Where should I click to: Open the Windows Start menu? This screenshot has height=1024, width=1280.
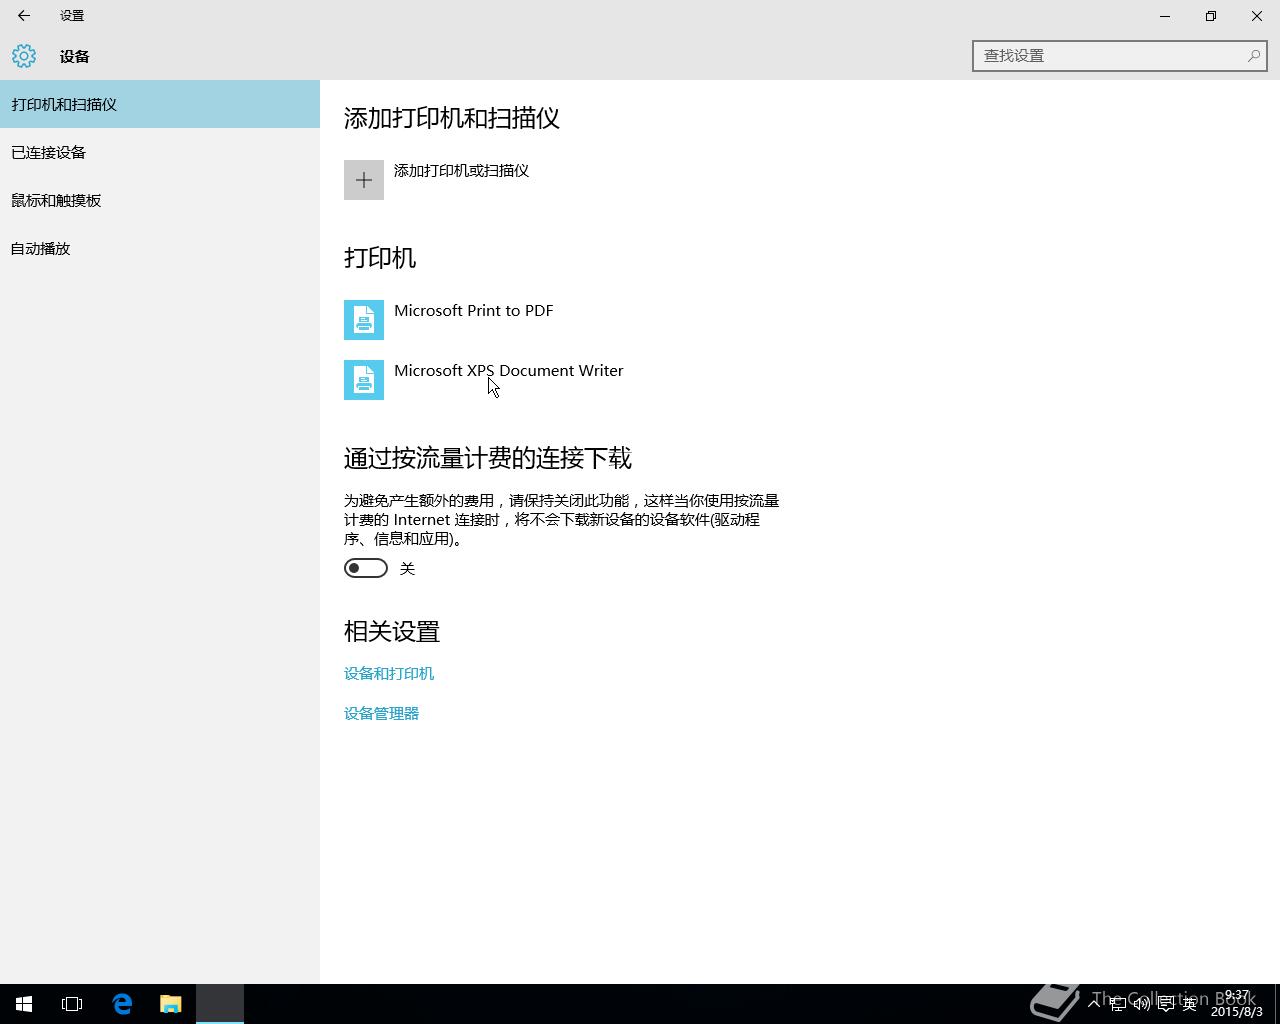pos(24,1004)
